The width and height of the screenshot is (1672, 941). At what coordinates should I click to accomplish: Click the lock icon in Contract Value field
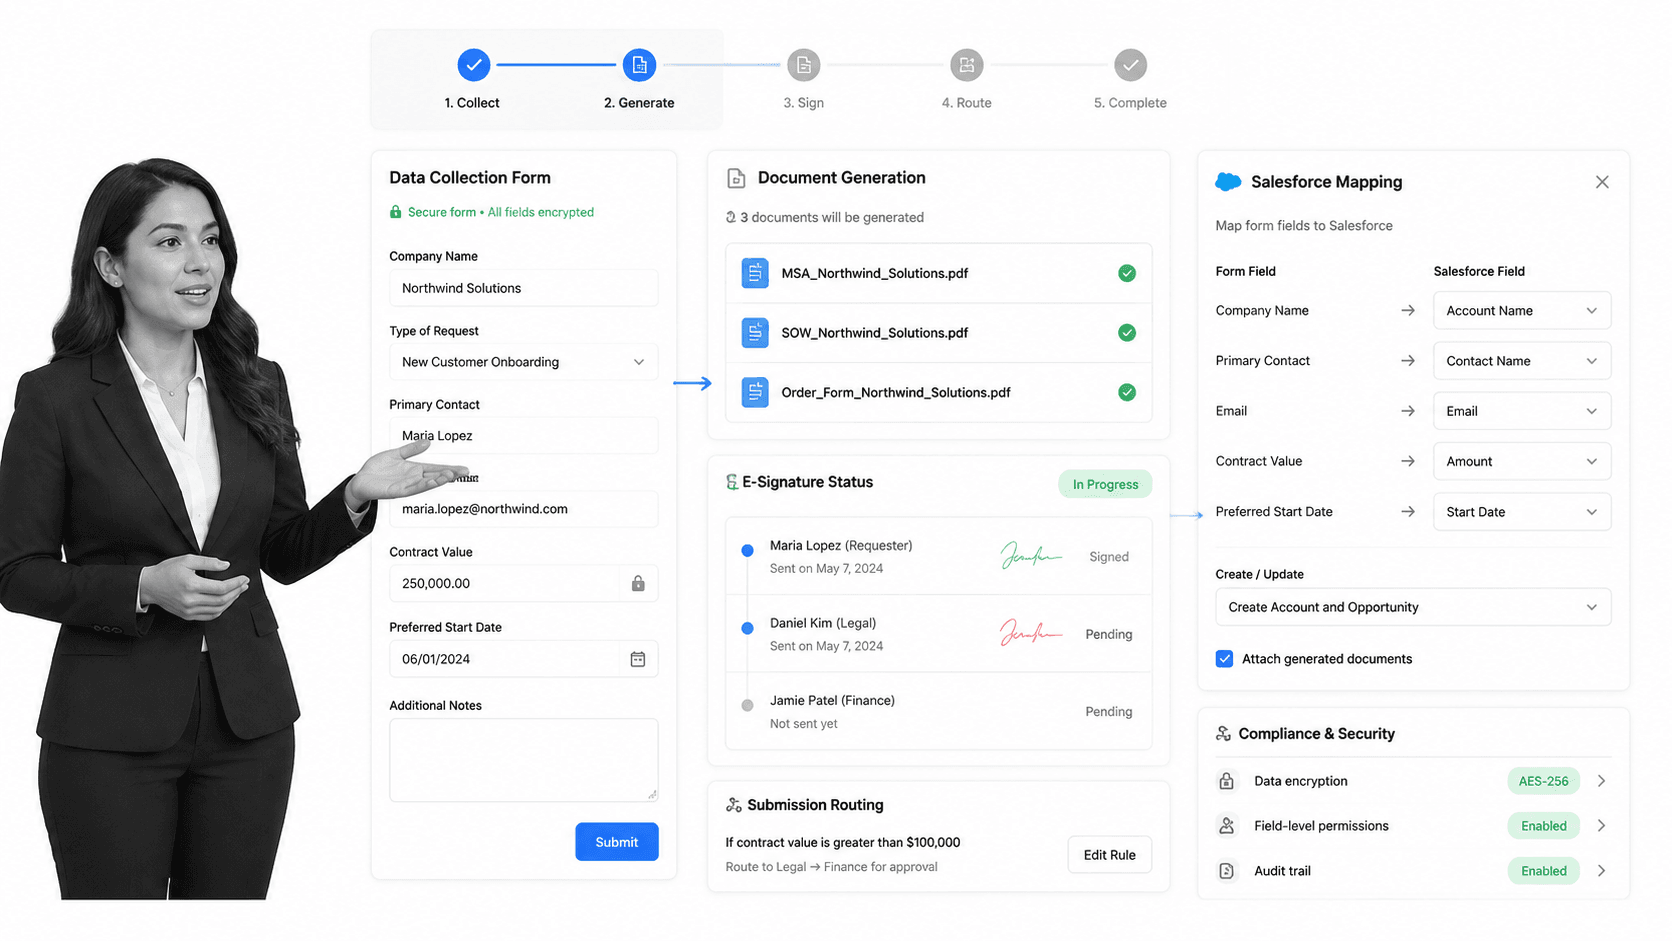(x=638, y=583)
